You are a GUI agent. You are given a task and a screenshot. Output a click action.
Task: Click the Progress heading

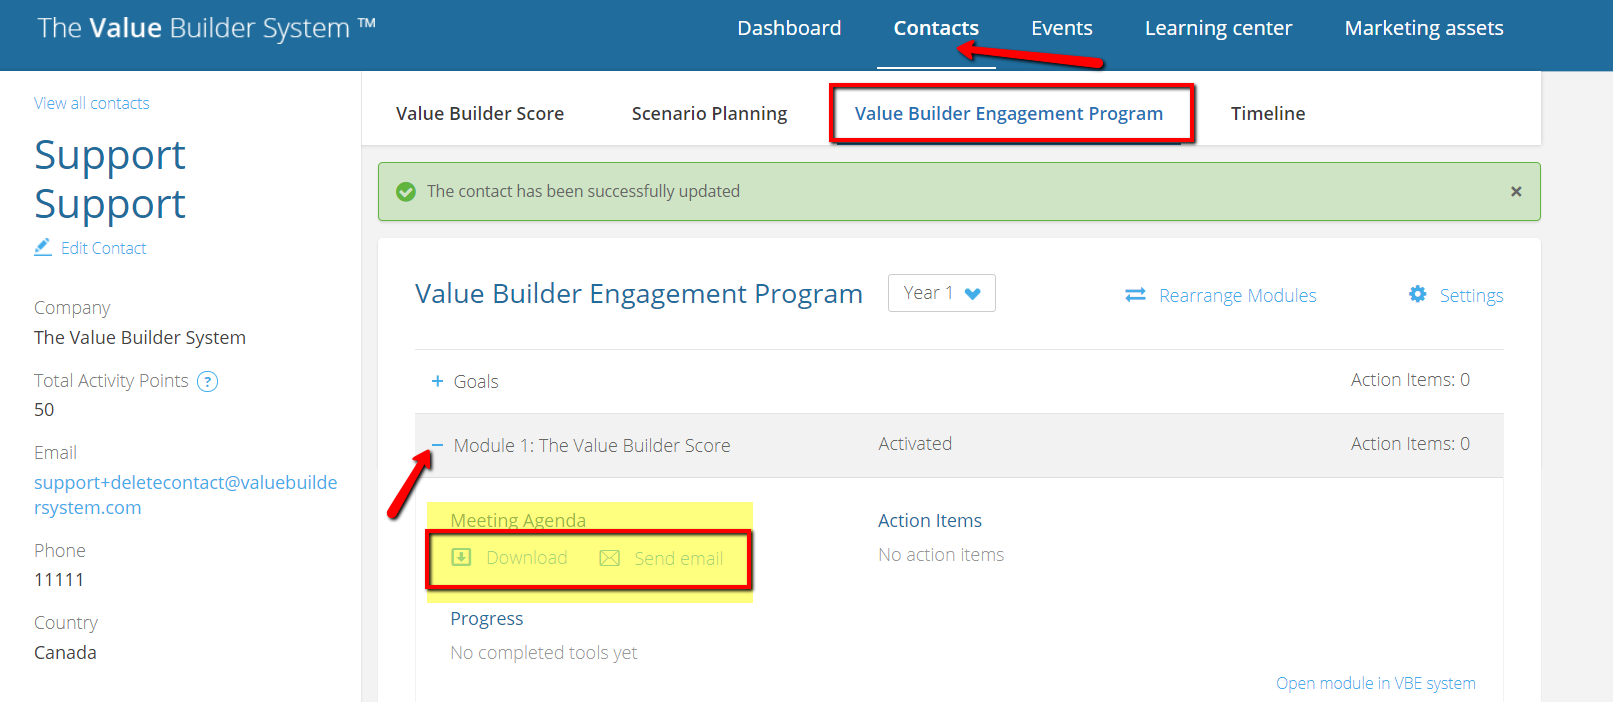[x=487, y=619]
